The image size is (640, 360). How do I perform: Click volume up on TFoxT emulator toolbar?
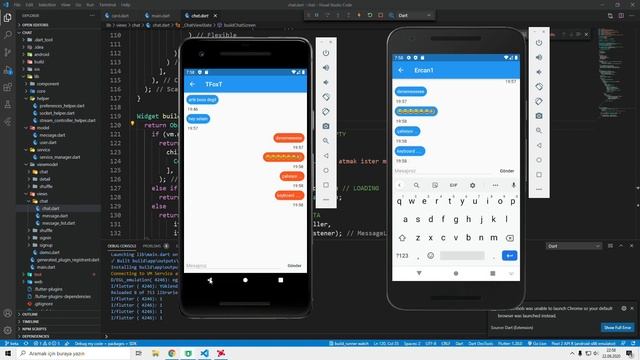[326, 68]
